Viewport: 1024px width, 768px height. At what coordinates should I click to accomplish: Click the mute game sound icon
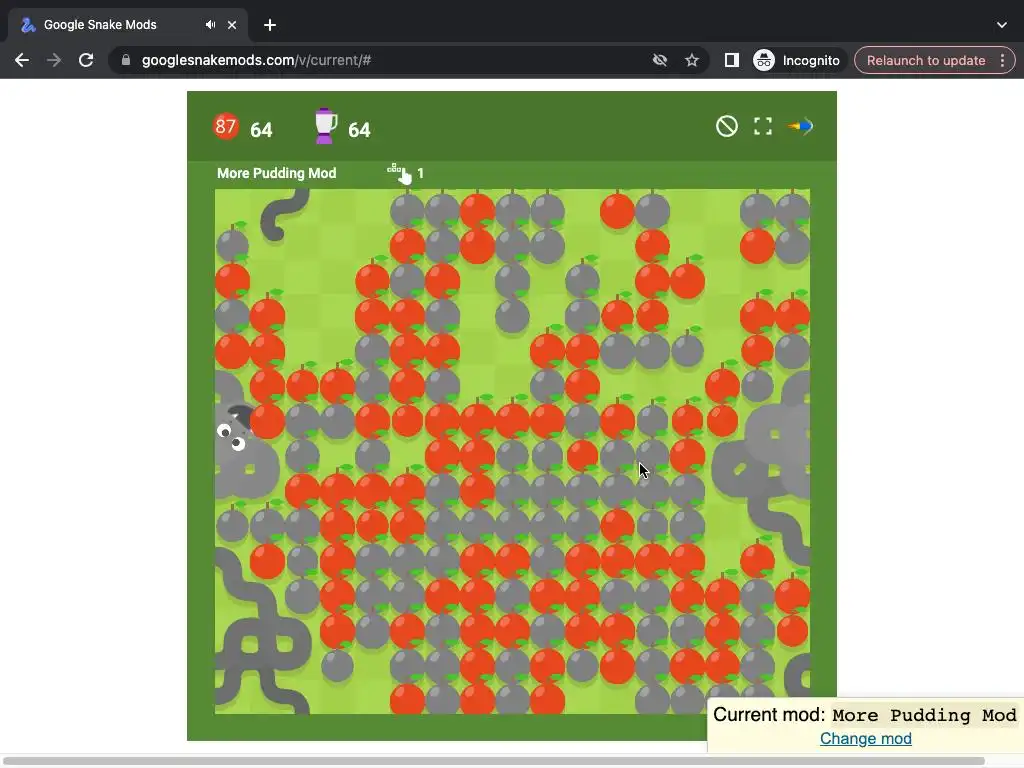click(726, 126)
